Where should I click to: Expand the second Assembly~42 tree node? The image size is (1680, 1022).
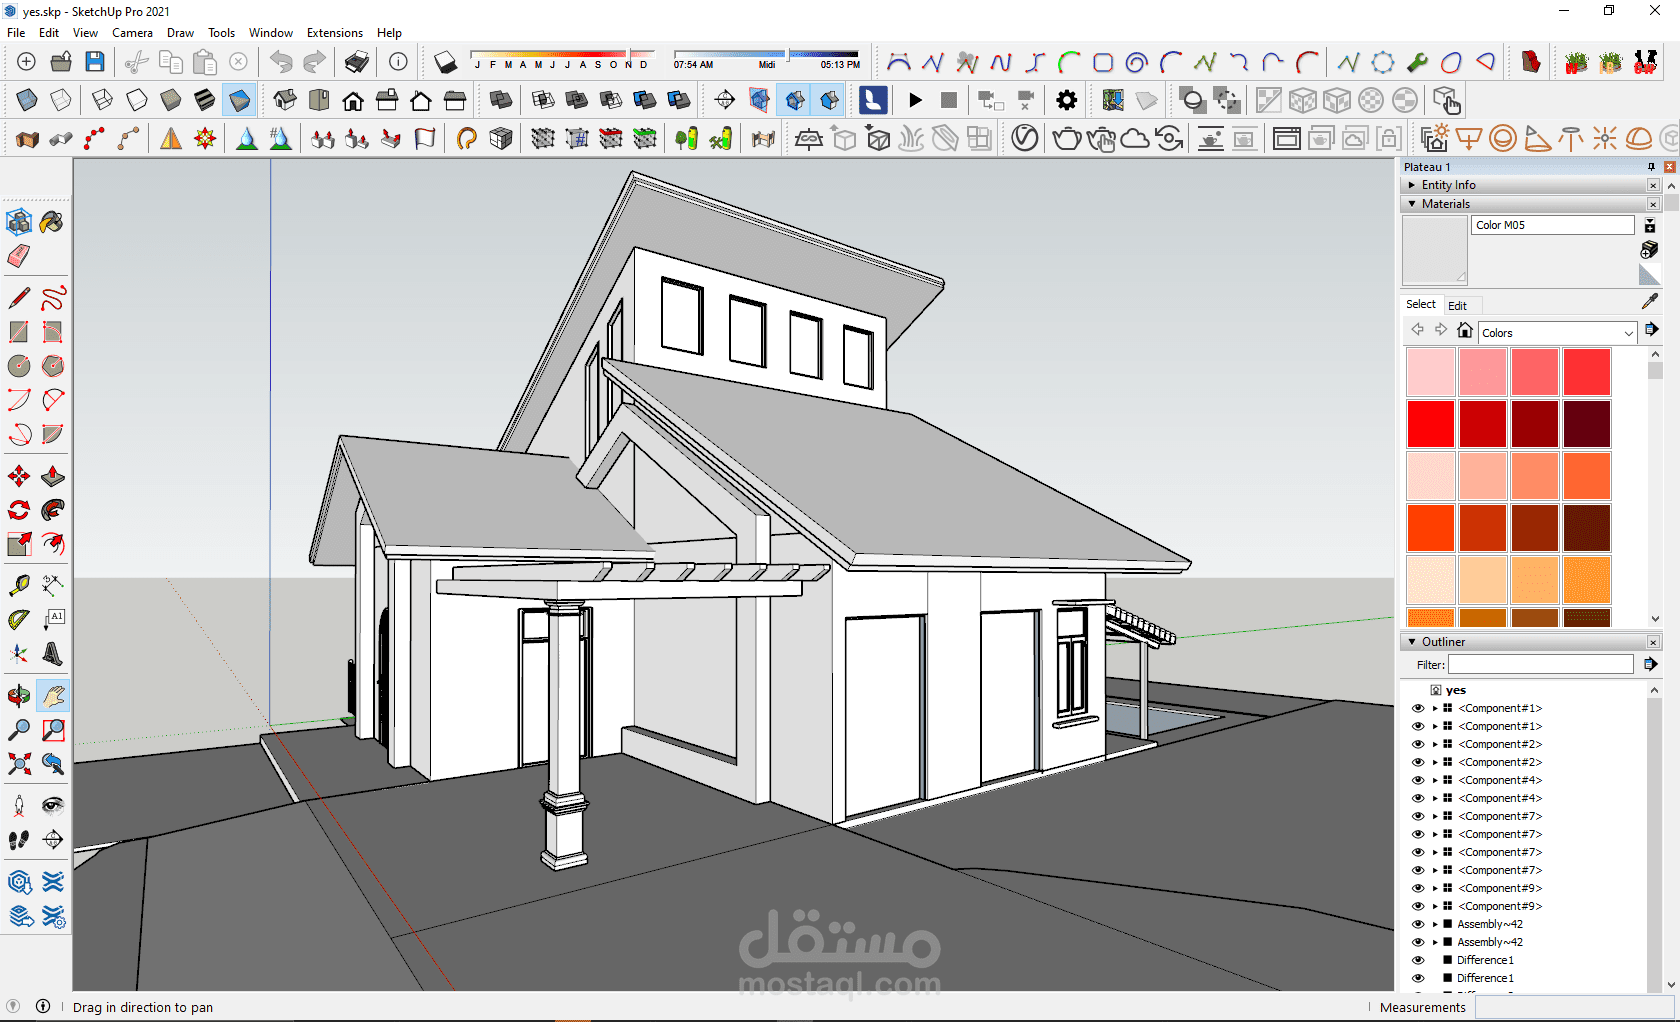[x=1435, y=942]
